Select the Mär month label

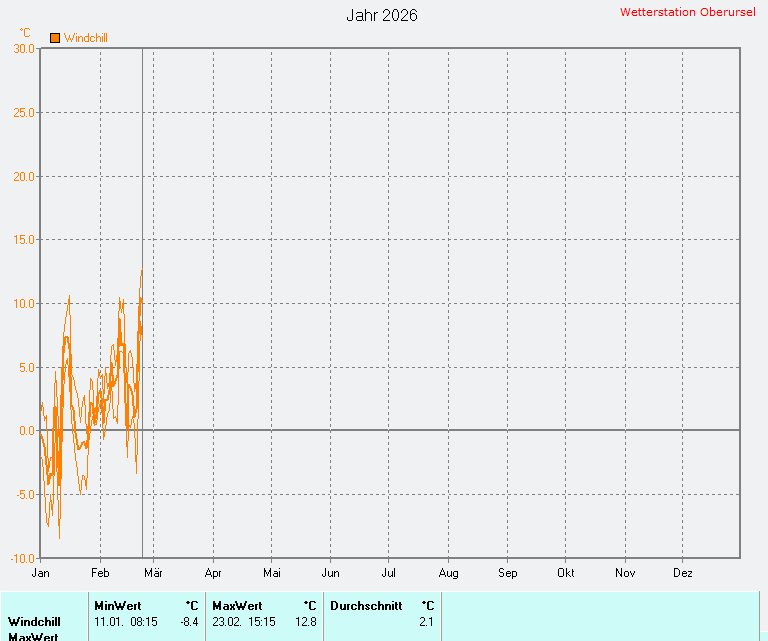[x=154, y=573]
